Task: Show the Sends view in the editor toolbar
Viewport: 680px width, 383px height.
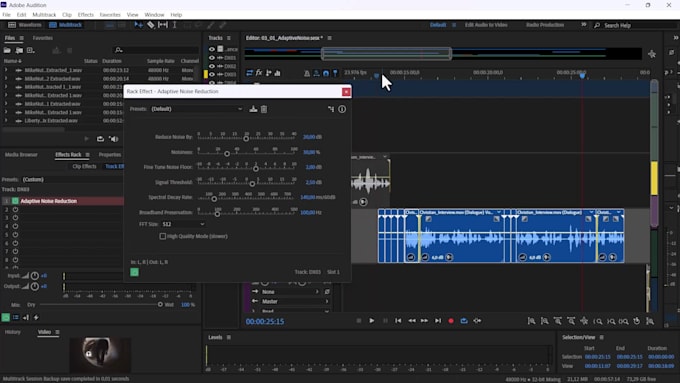Action: point(268,73)
